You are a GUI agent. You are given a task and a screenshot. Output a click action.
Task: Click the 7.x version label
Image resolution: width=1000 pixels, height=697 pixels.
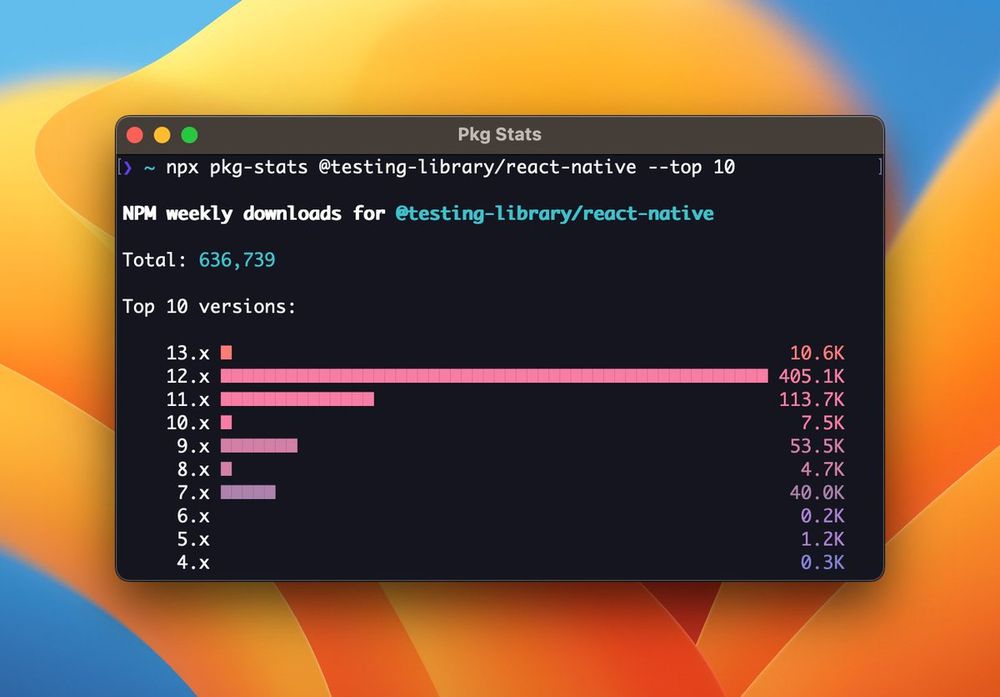[x=193, y=492]
